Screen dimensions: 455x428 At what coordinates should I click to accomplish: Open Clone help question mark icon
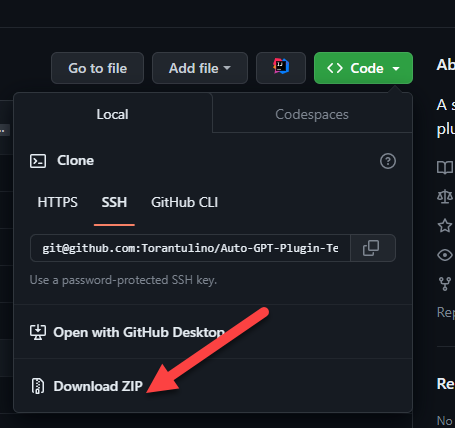coord(388,161)
